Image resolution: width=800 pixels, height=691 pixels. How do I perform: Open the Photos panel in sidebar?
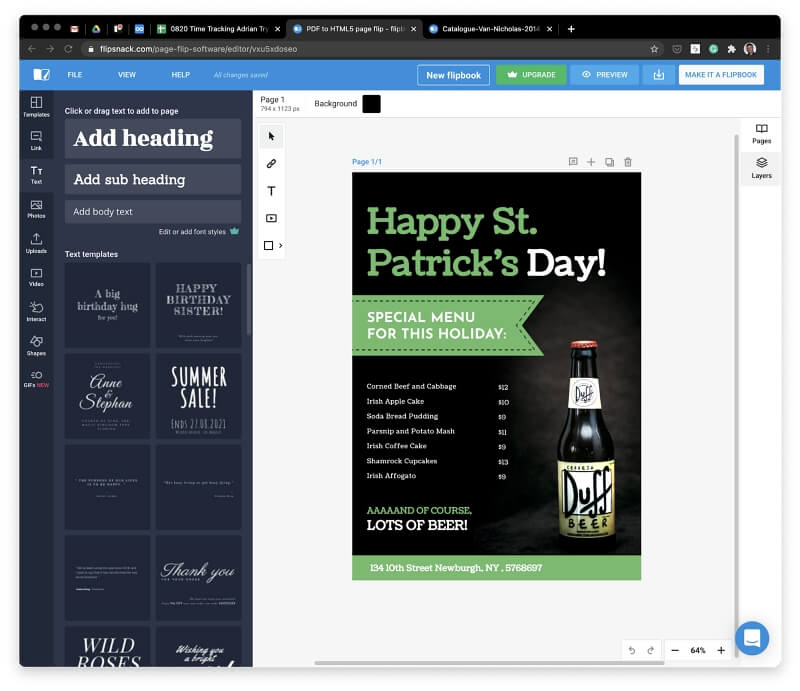click(x=36, y=209)
